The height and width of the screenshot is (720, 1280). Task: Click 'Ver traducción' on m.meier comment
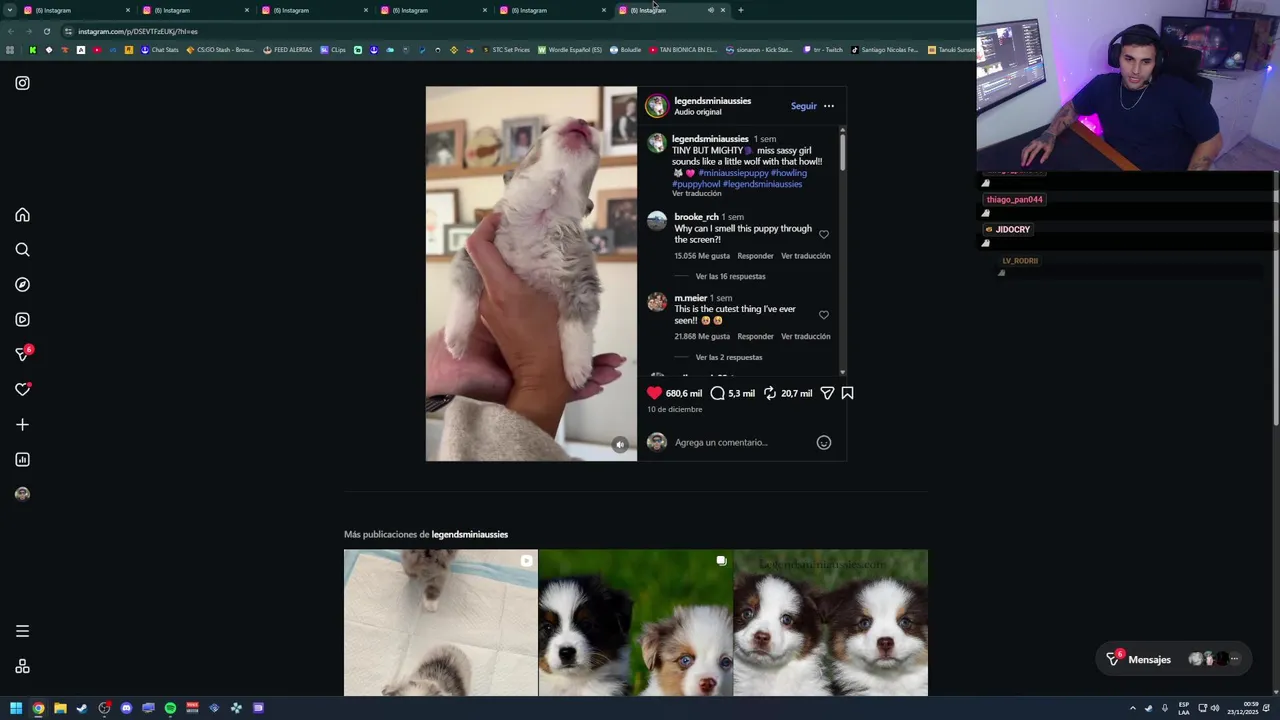pyautogui.click(x=806, y=337)
